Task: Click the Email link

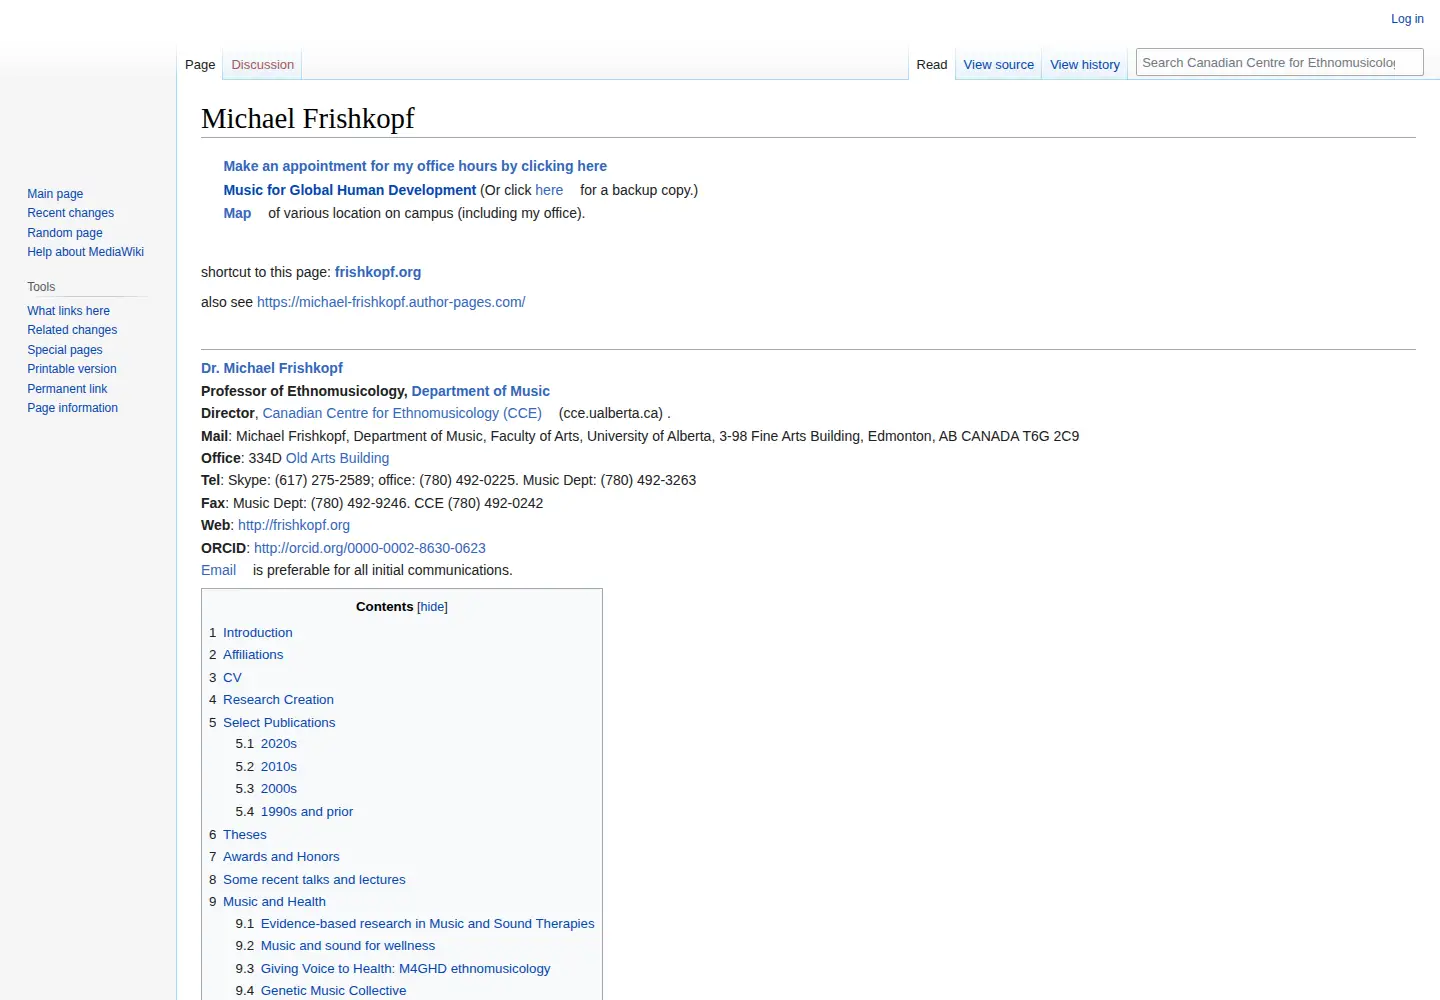Action: [218, 570]
